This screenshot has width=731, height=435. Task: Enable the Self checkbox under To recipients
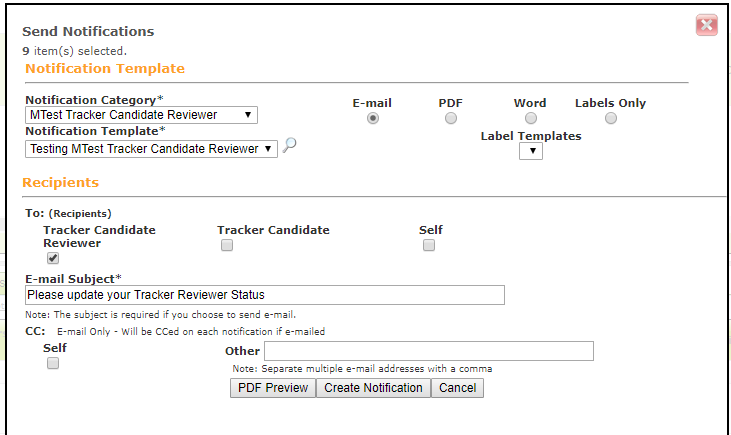(x=429, y=245)
